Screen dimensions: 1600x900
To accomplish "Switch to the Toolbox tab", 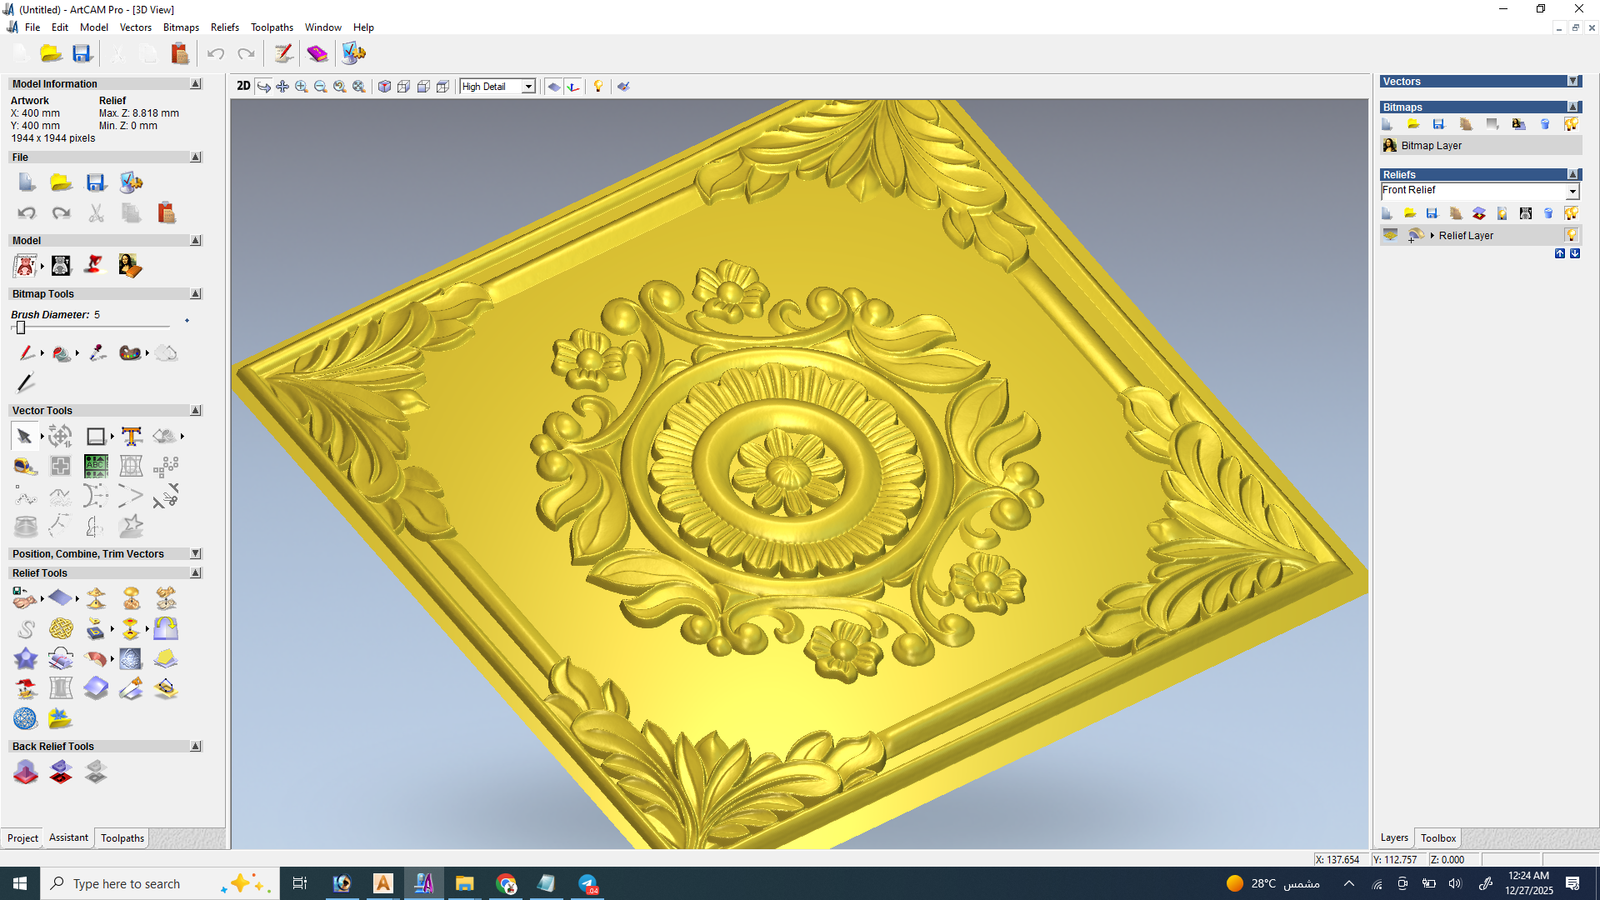I will pos(1438,838).
